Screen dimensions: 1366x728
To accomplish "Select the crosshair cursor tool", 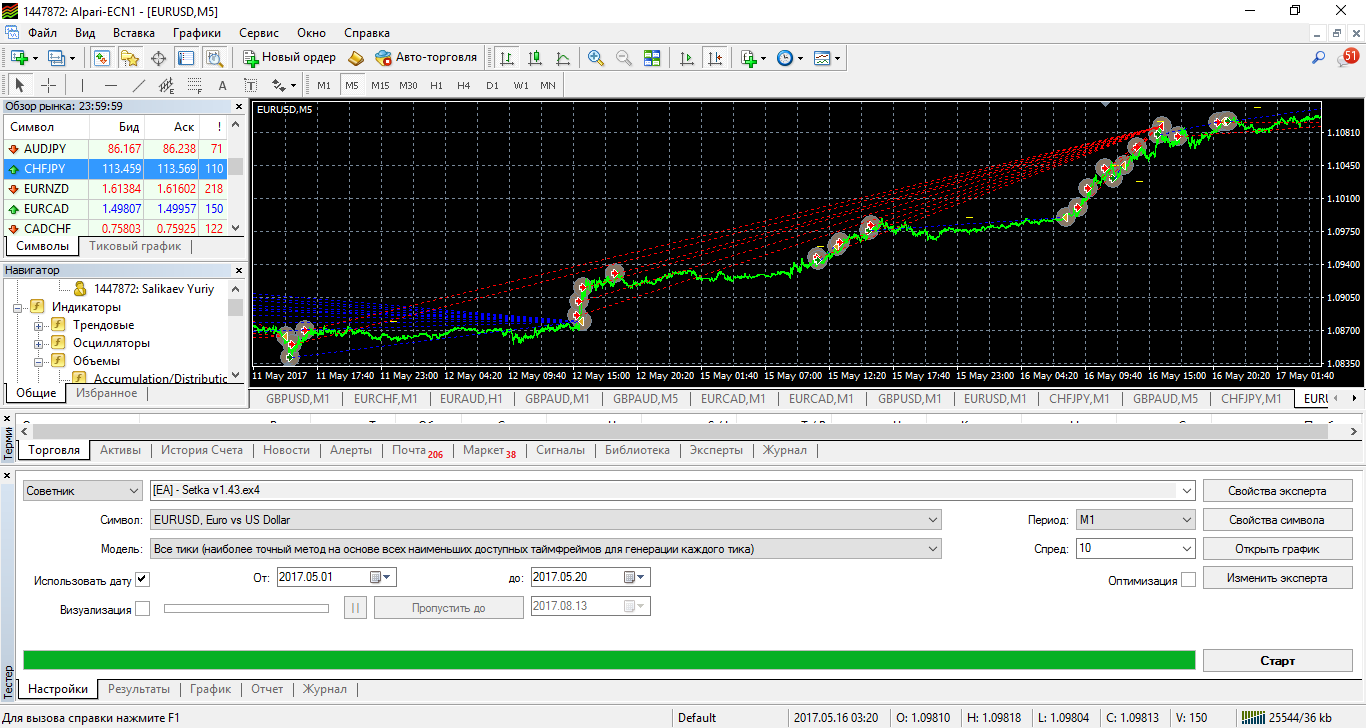I will point(48,85).
